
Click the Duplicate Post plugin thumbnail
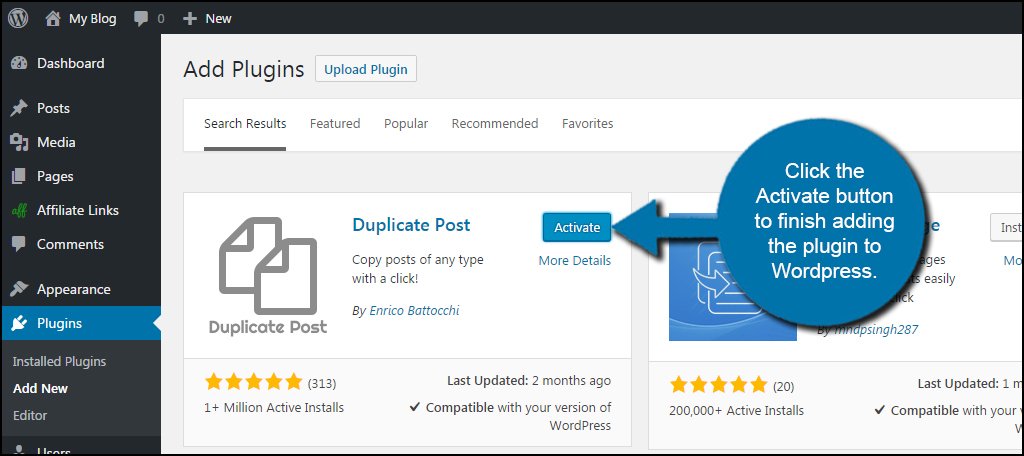(268, 275)
